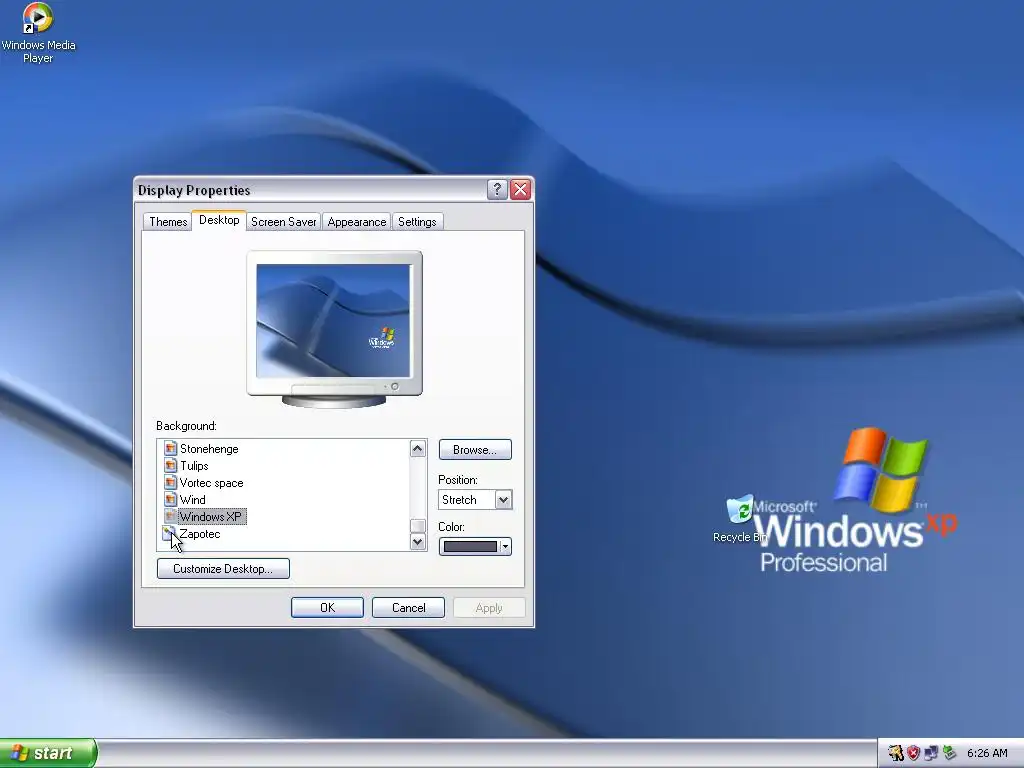Click the Vortec space wallpaper icon

170,483
